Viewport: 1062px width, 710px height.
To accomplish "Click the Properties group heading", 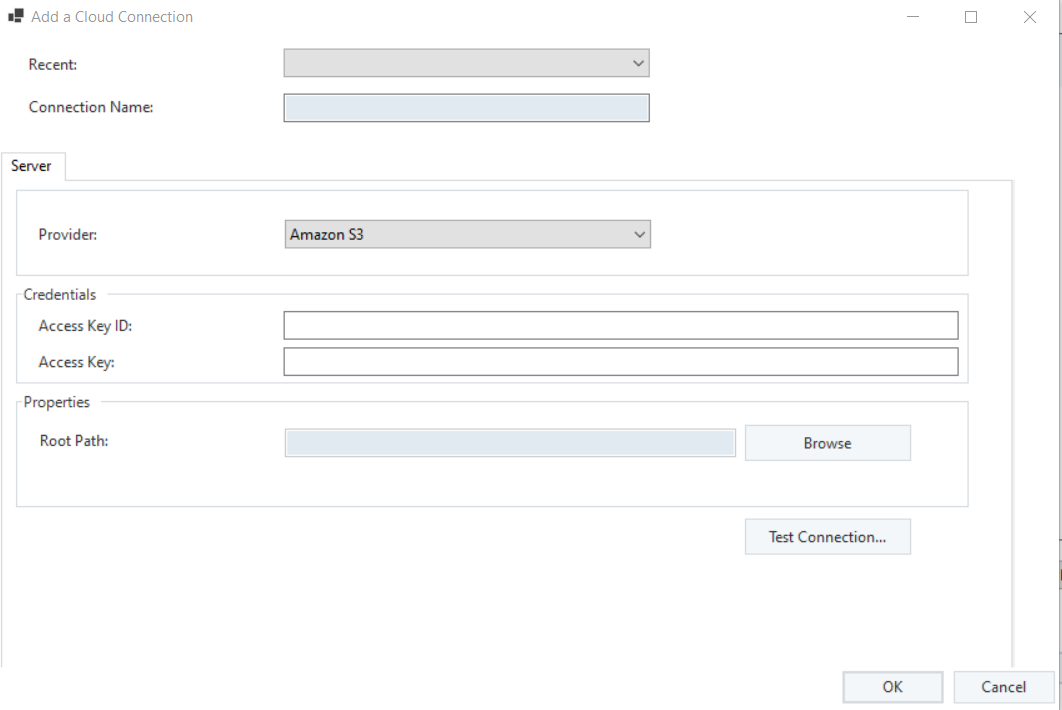I will [57, 402].
